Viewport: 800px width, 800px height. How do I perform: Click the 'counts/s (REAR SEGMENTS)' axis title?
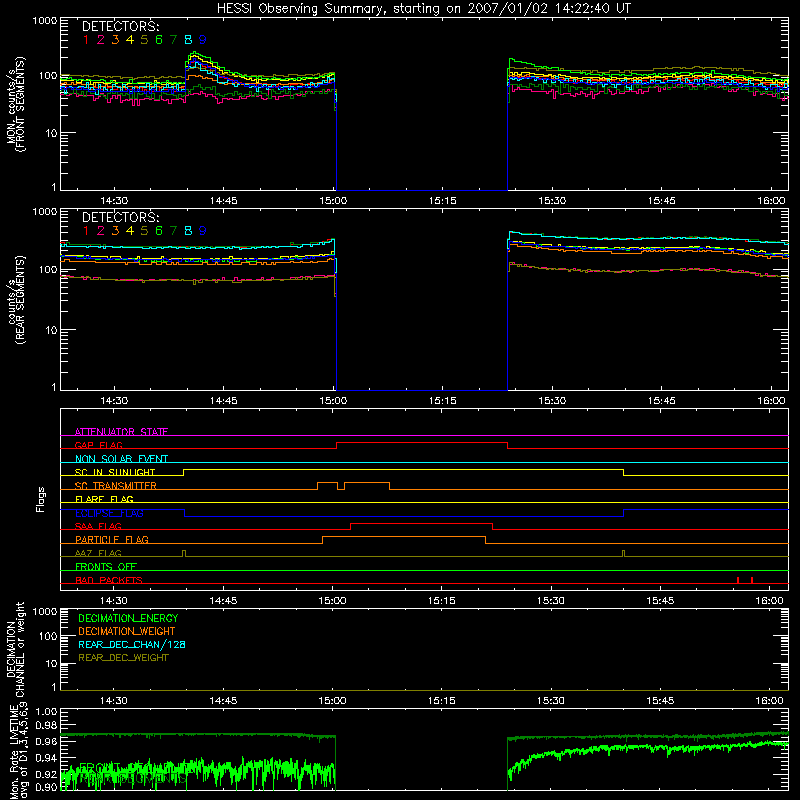click(x=16, y=300)
